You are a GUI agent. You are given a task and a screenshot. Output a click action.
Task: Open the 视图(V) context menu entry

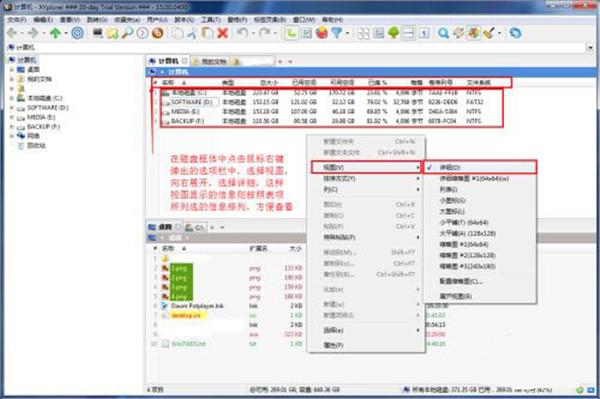[x=367, y=167]
